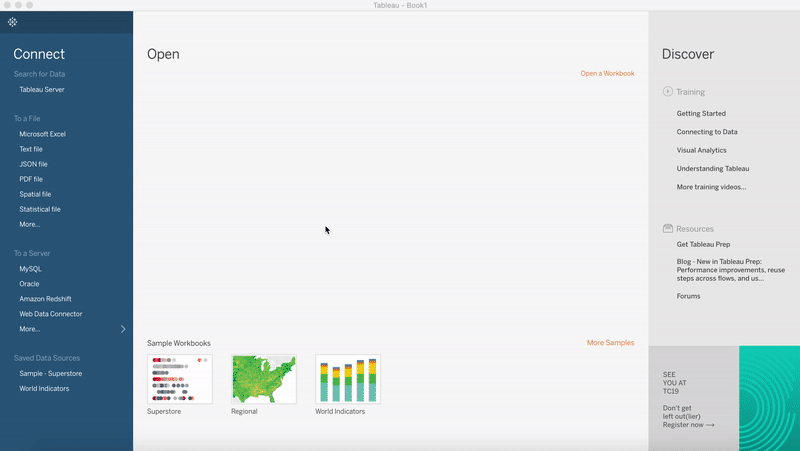Open the Connecting to Data training
Image resolution: width=800 pixels, height=451 pixels.
click(707, 132)
